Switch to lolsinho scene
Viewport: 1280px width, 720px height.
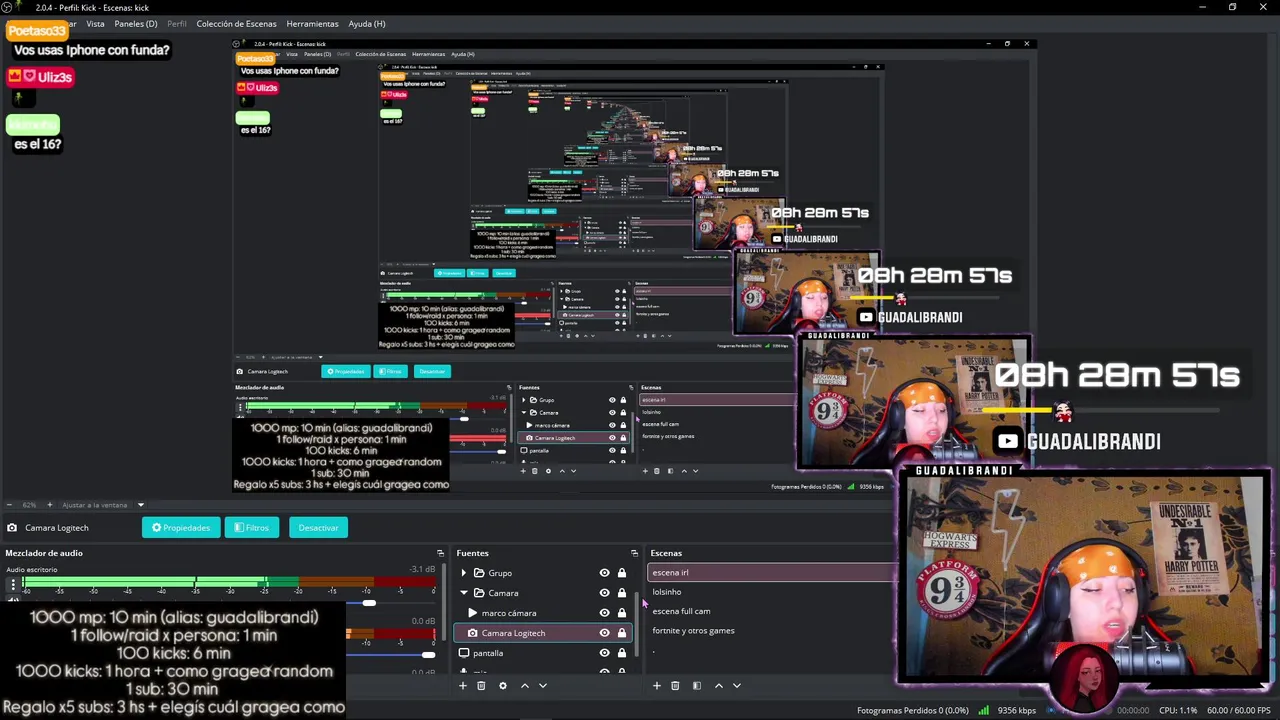pyautogui.click(x=667, y=592)
